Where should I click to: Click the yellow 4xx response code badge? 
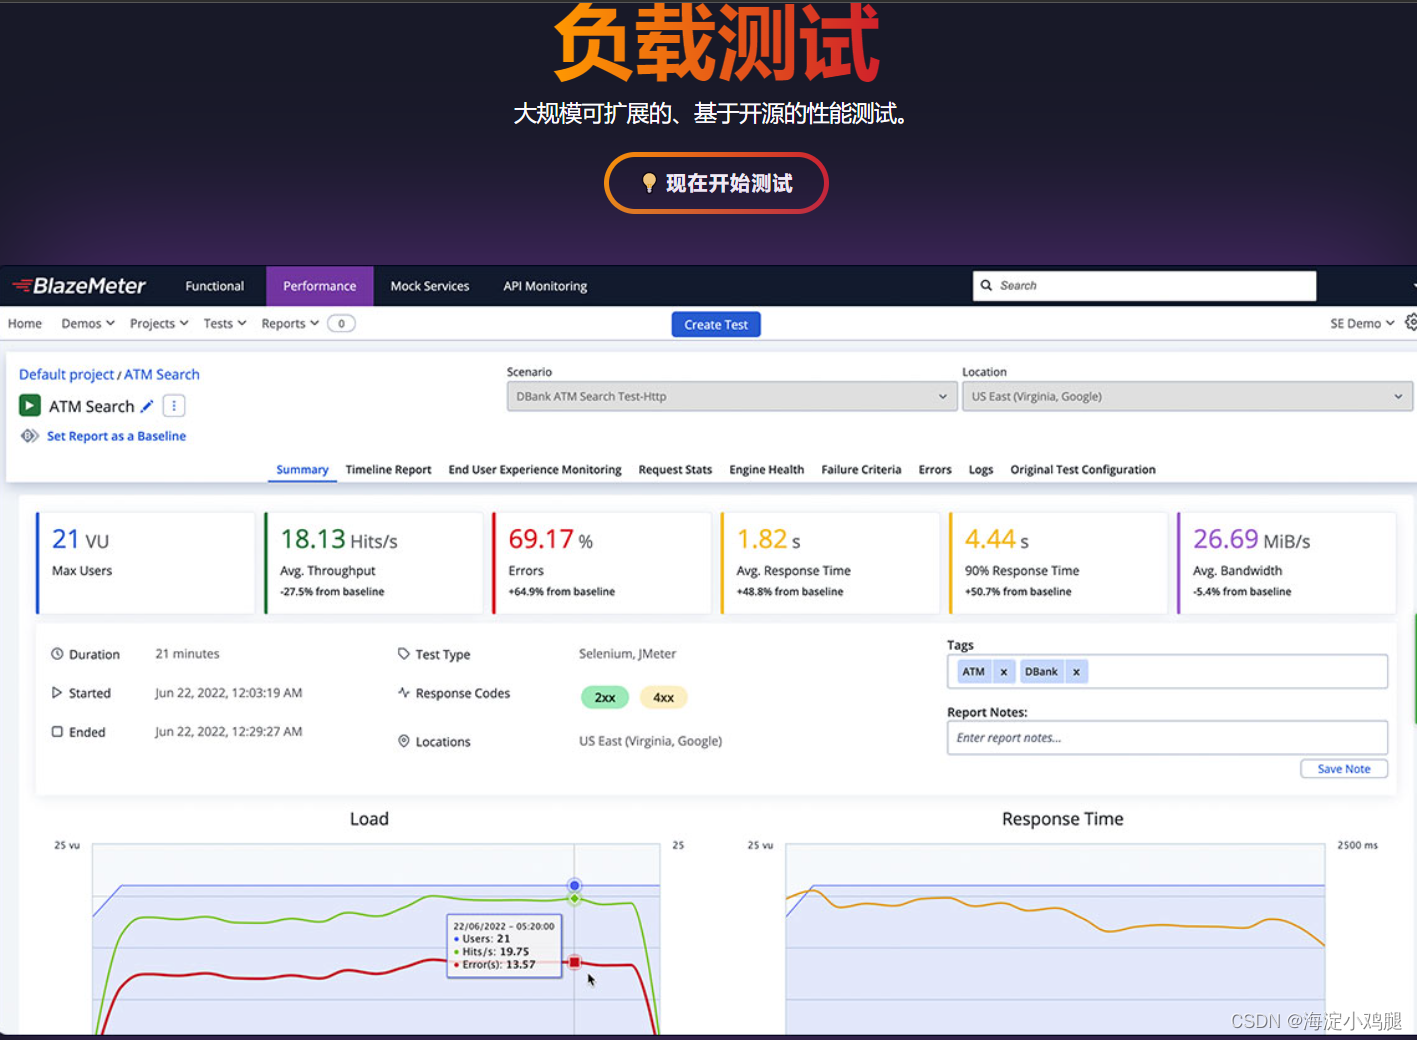pyautogui.click(x=663, y=697)
